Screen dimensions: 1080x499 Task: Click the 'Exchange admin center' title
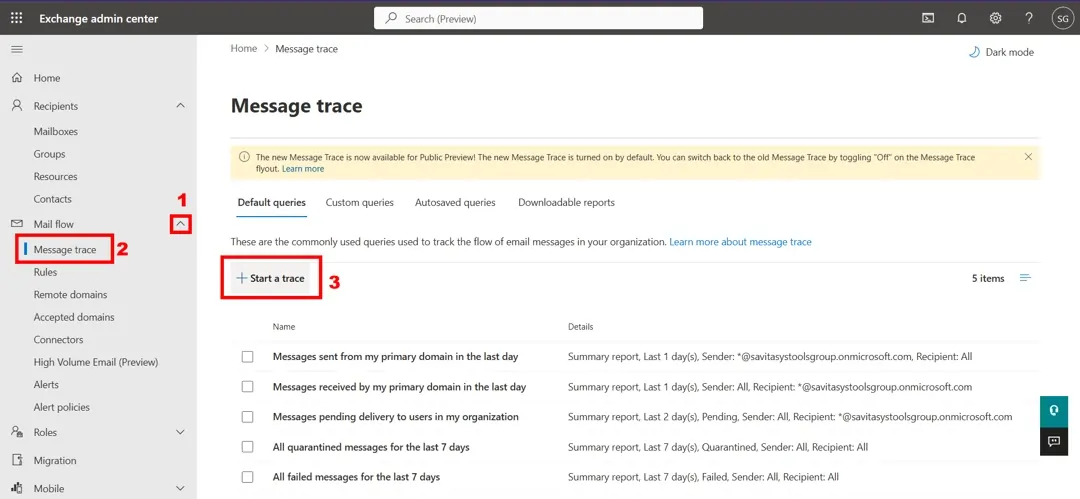(98, 19)
